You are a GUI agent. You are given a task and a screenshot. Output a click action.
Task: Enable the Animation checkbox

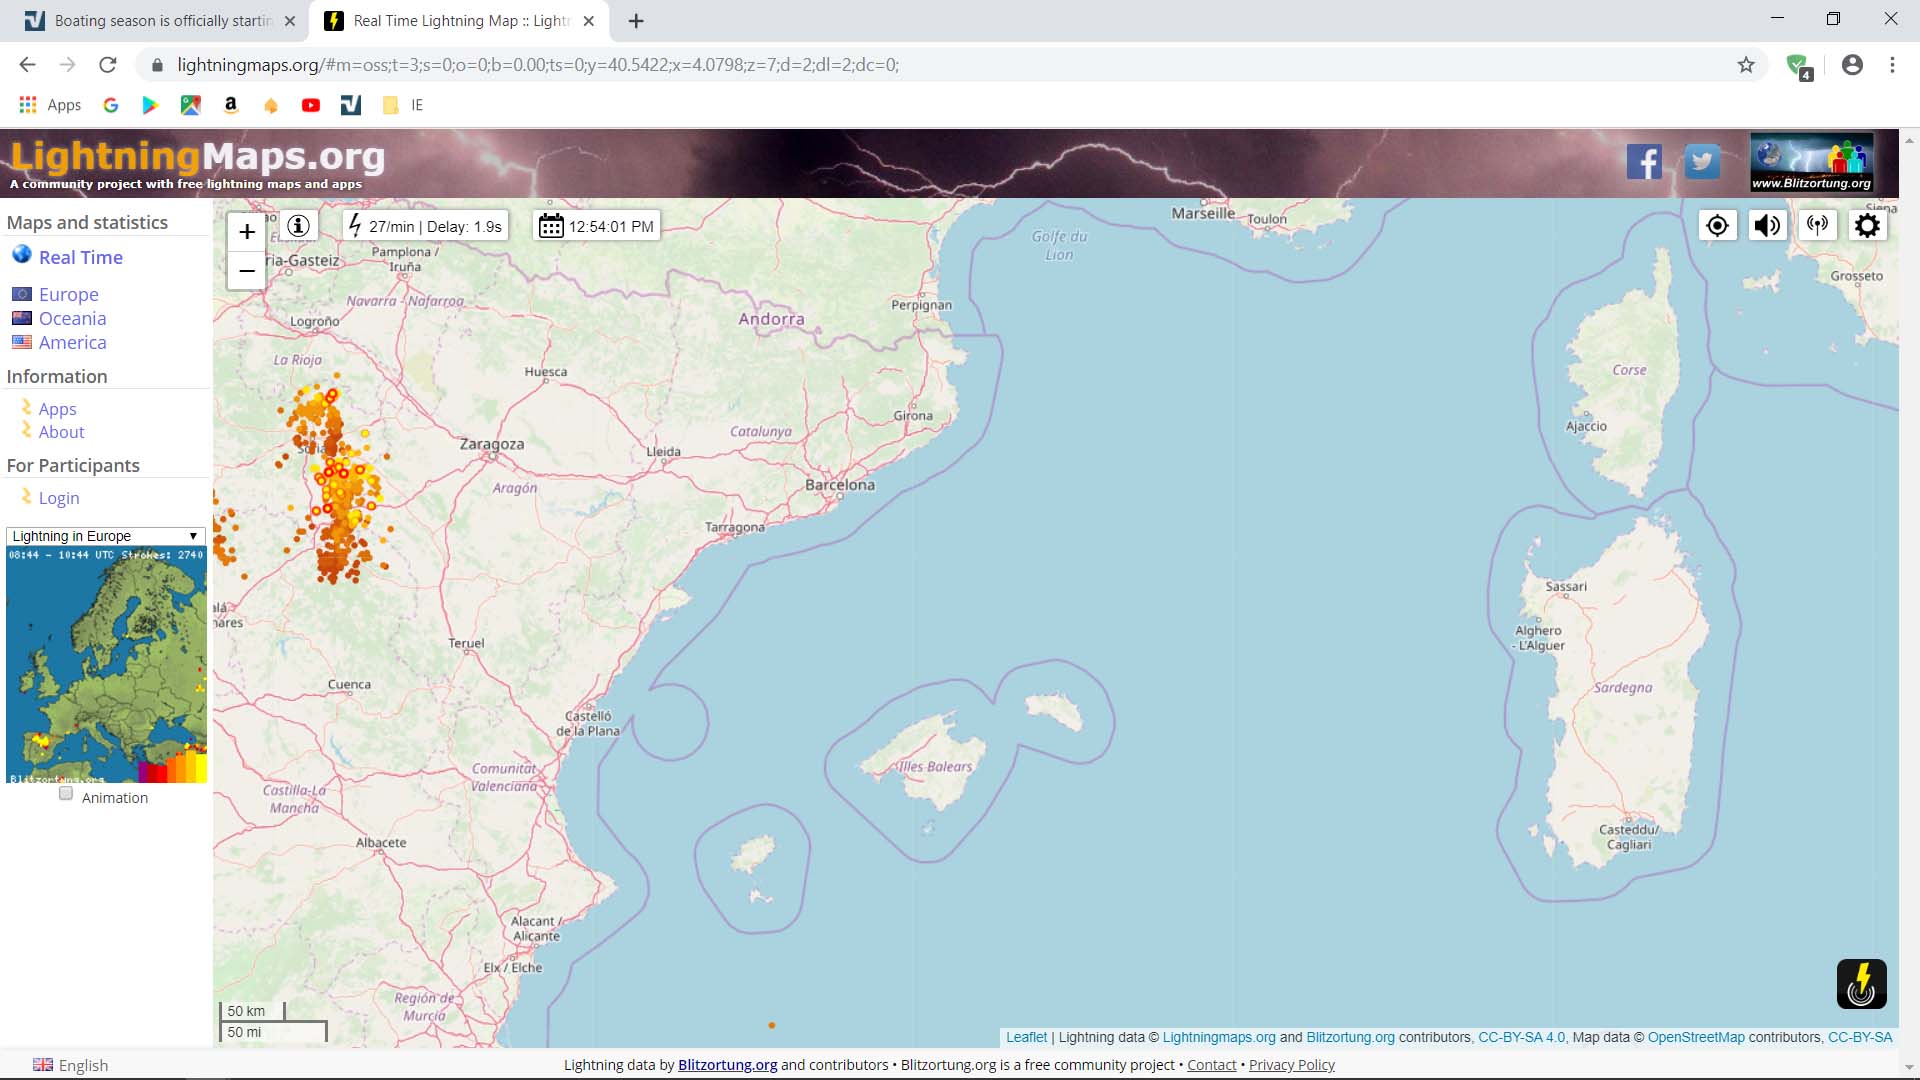point(66,794)
